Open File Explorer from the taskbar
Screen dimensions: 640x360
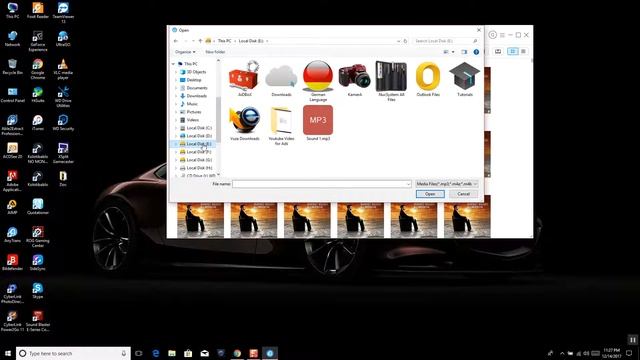(x=172, y=353)
